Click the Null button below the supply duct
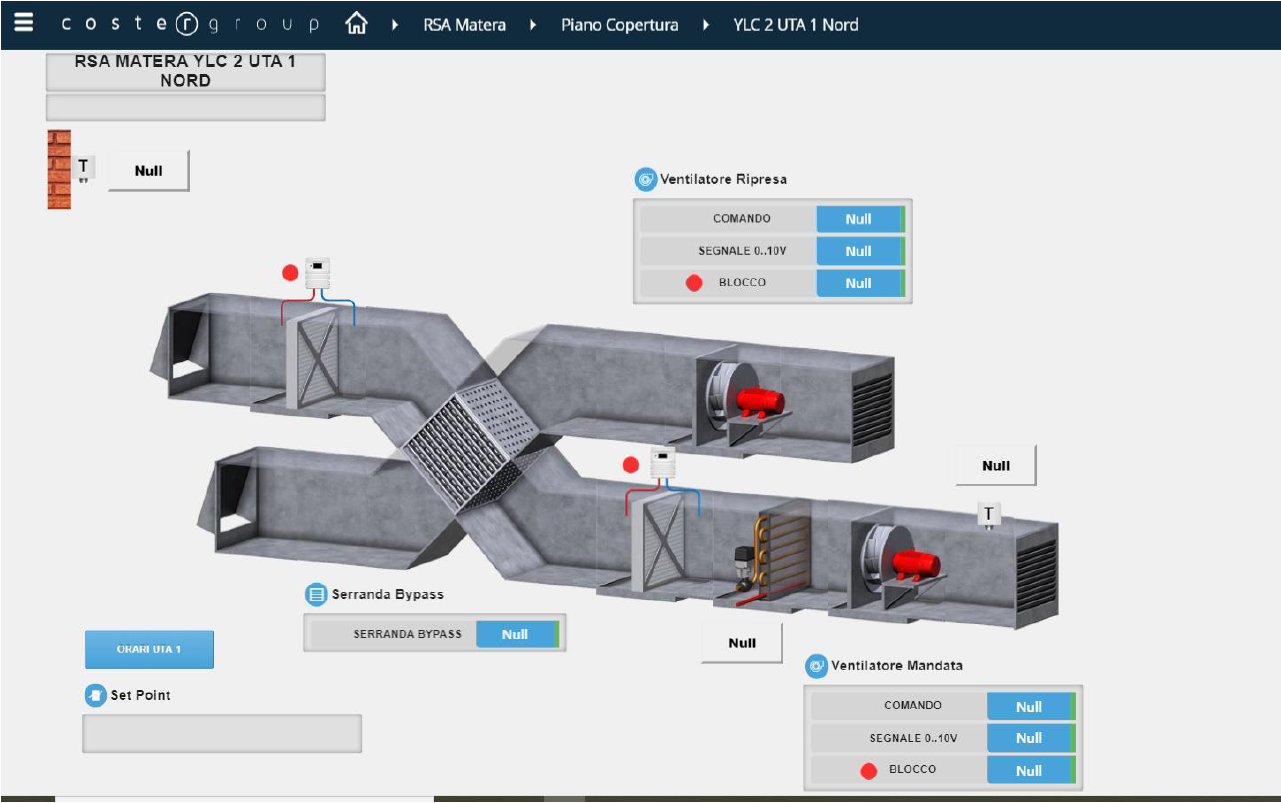The width and height of the screenshot is (1281, 803). [x=741, y=641]
